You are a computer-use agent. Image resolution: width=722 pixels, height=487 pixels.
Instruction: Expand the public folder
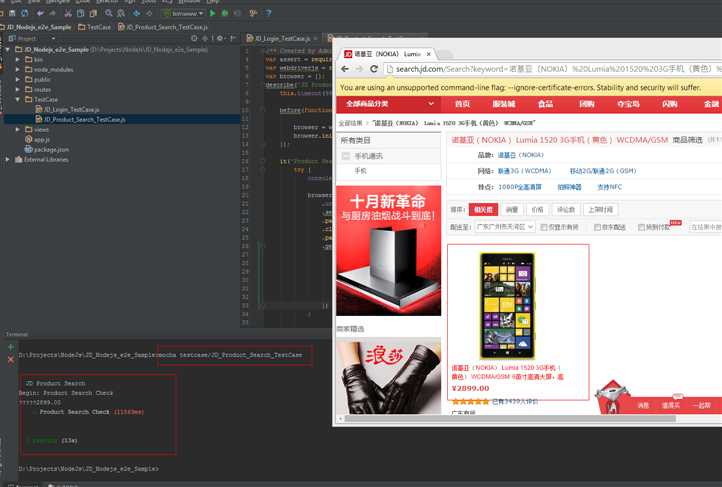click(x=18, y=80)
